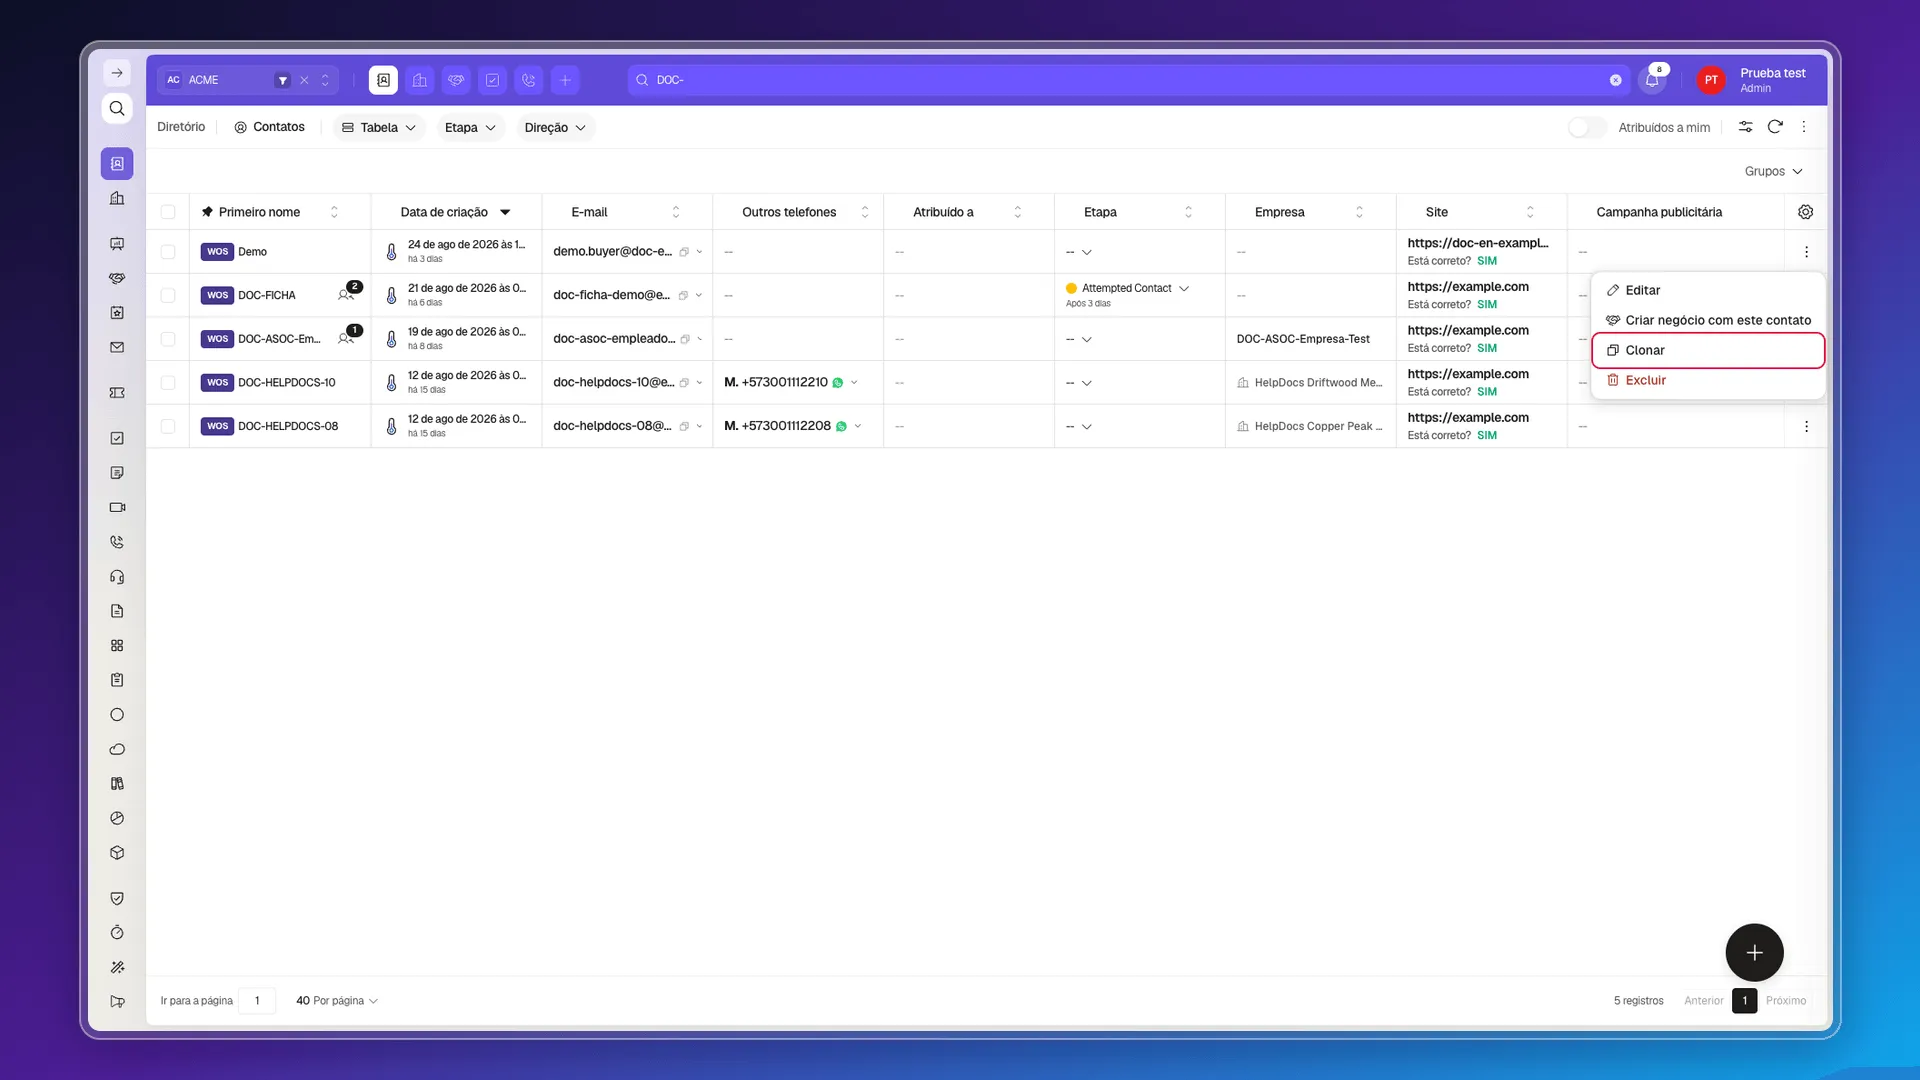The width and height of the screenshot is (1920, 1080).
Task: Select the DOC-ASOC-Em... row checkbox
Action: 168,339
